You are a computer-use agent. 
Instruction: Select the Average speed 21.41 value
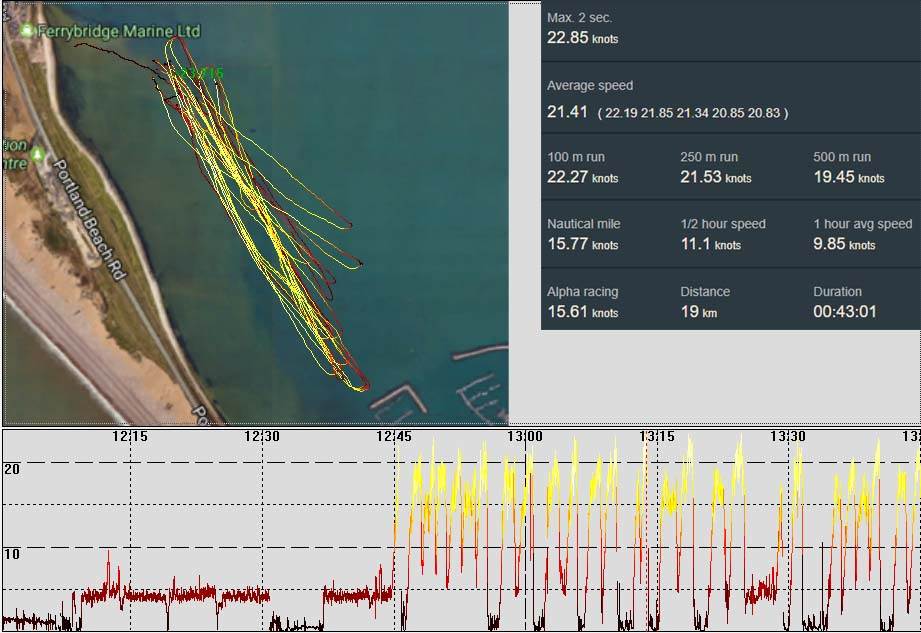(x=567, y=112)
